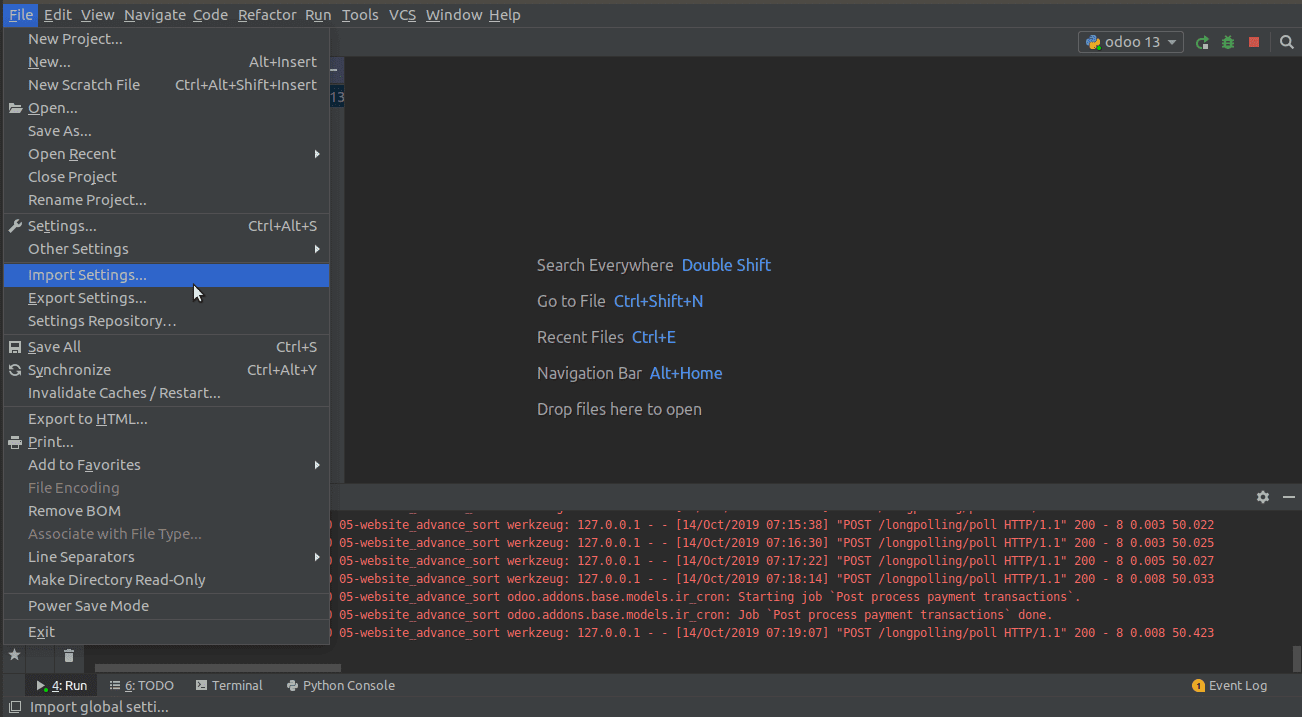Open the Terminal tool tab
The height and width of the screenshot is (717, 1302).
pyautogui.click(x=229, y=685)
